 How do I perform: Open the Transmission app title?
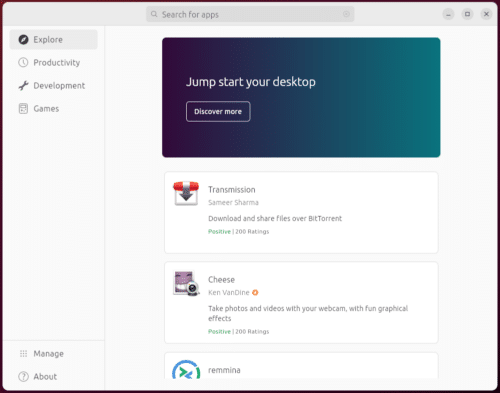(232, 190)
